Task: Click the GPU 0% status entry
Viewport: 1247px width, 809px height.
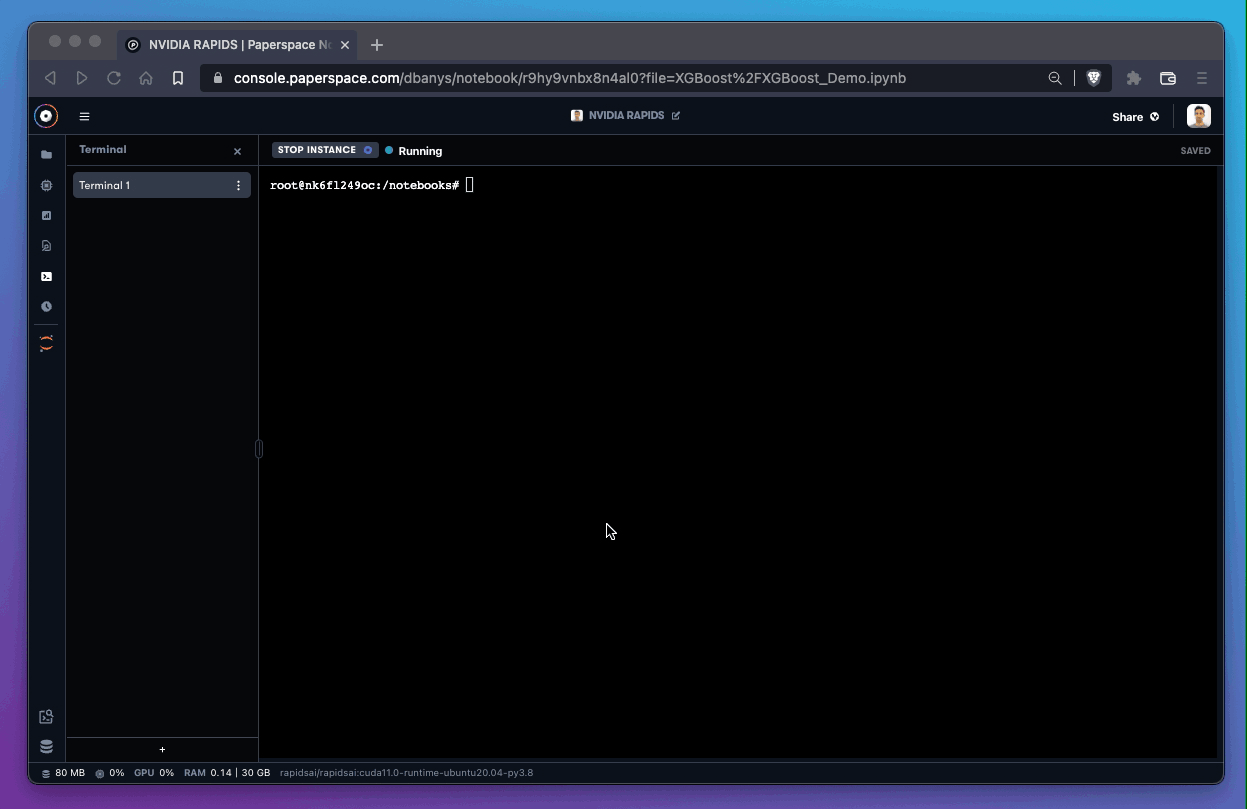Action: click(154, 773)
